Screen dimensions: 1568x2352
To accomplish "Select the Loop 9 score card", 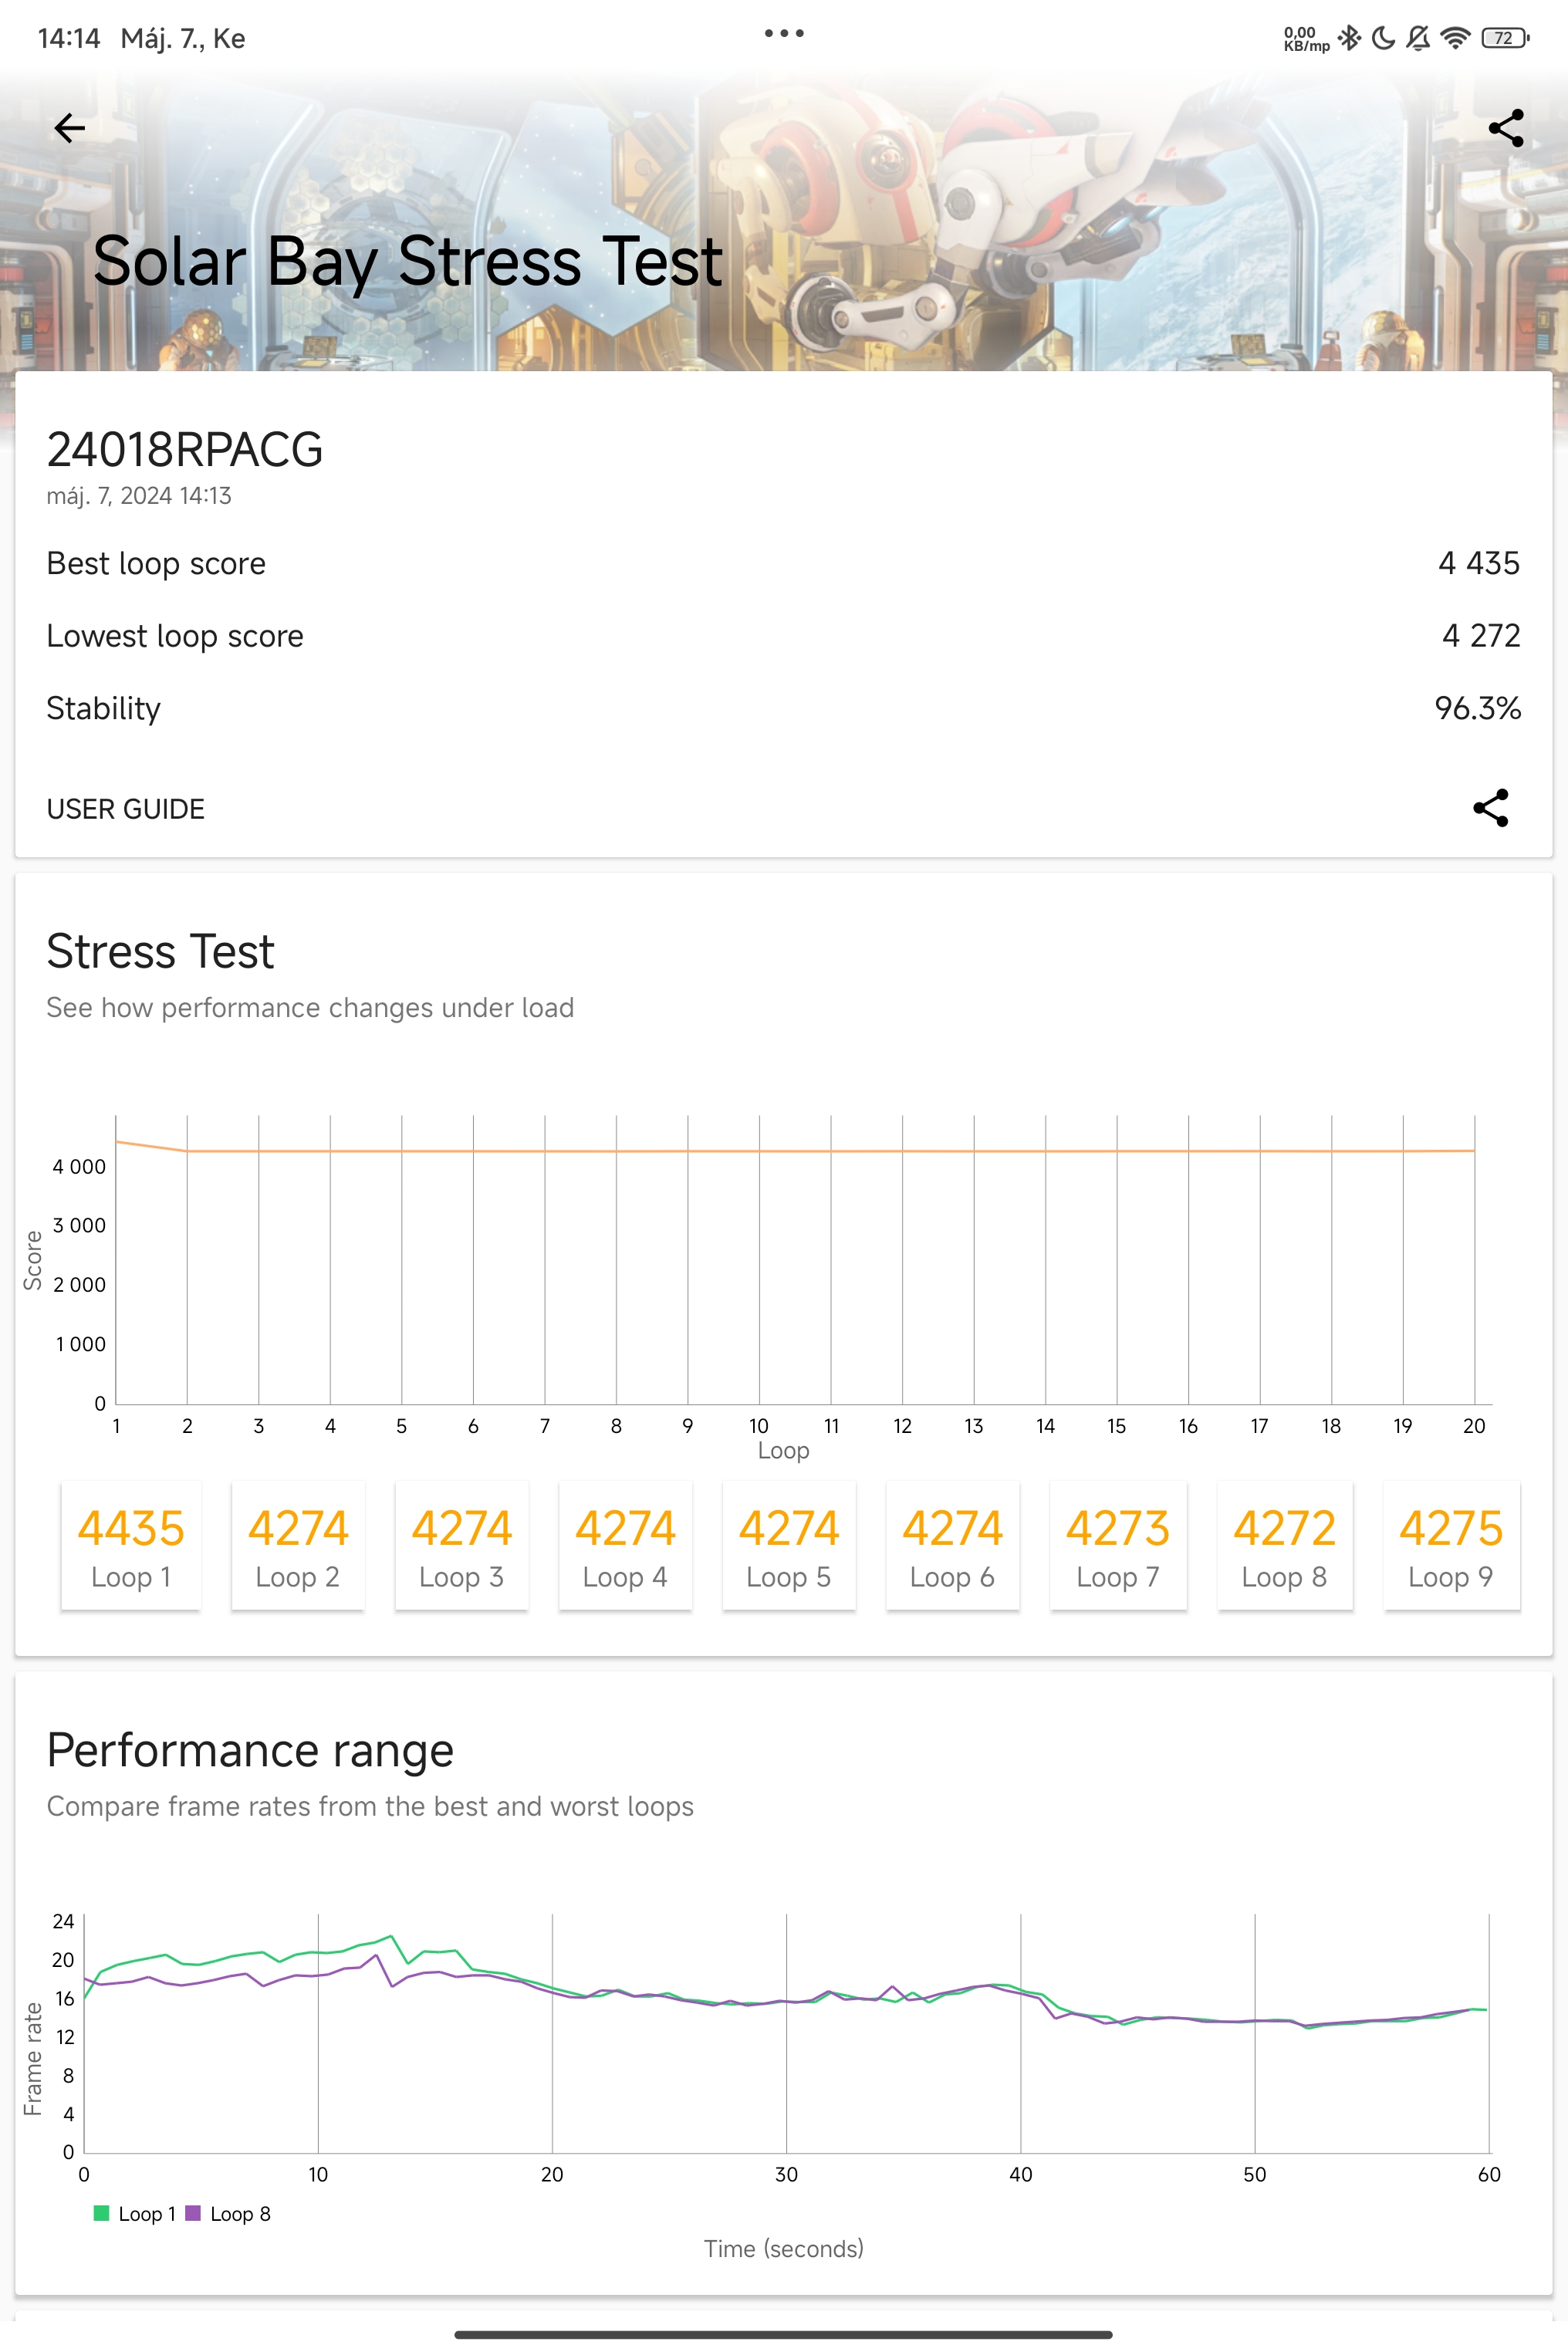I will pyautogui.click(x=1451, y=1546).
